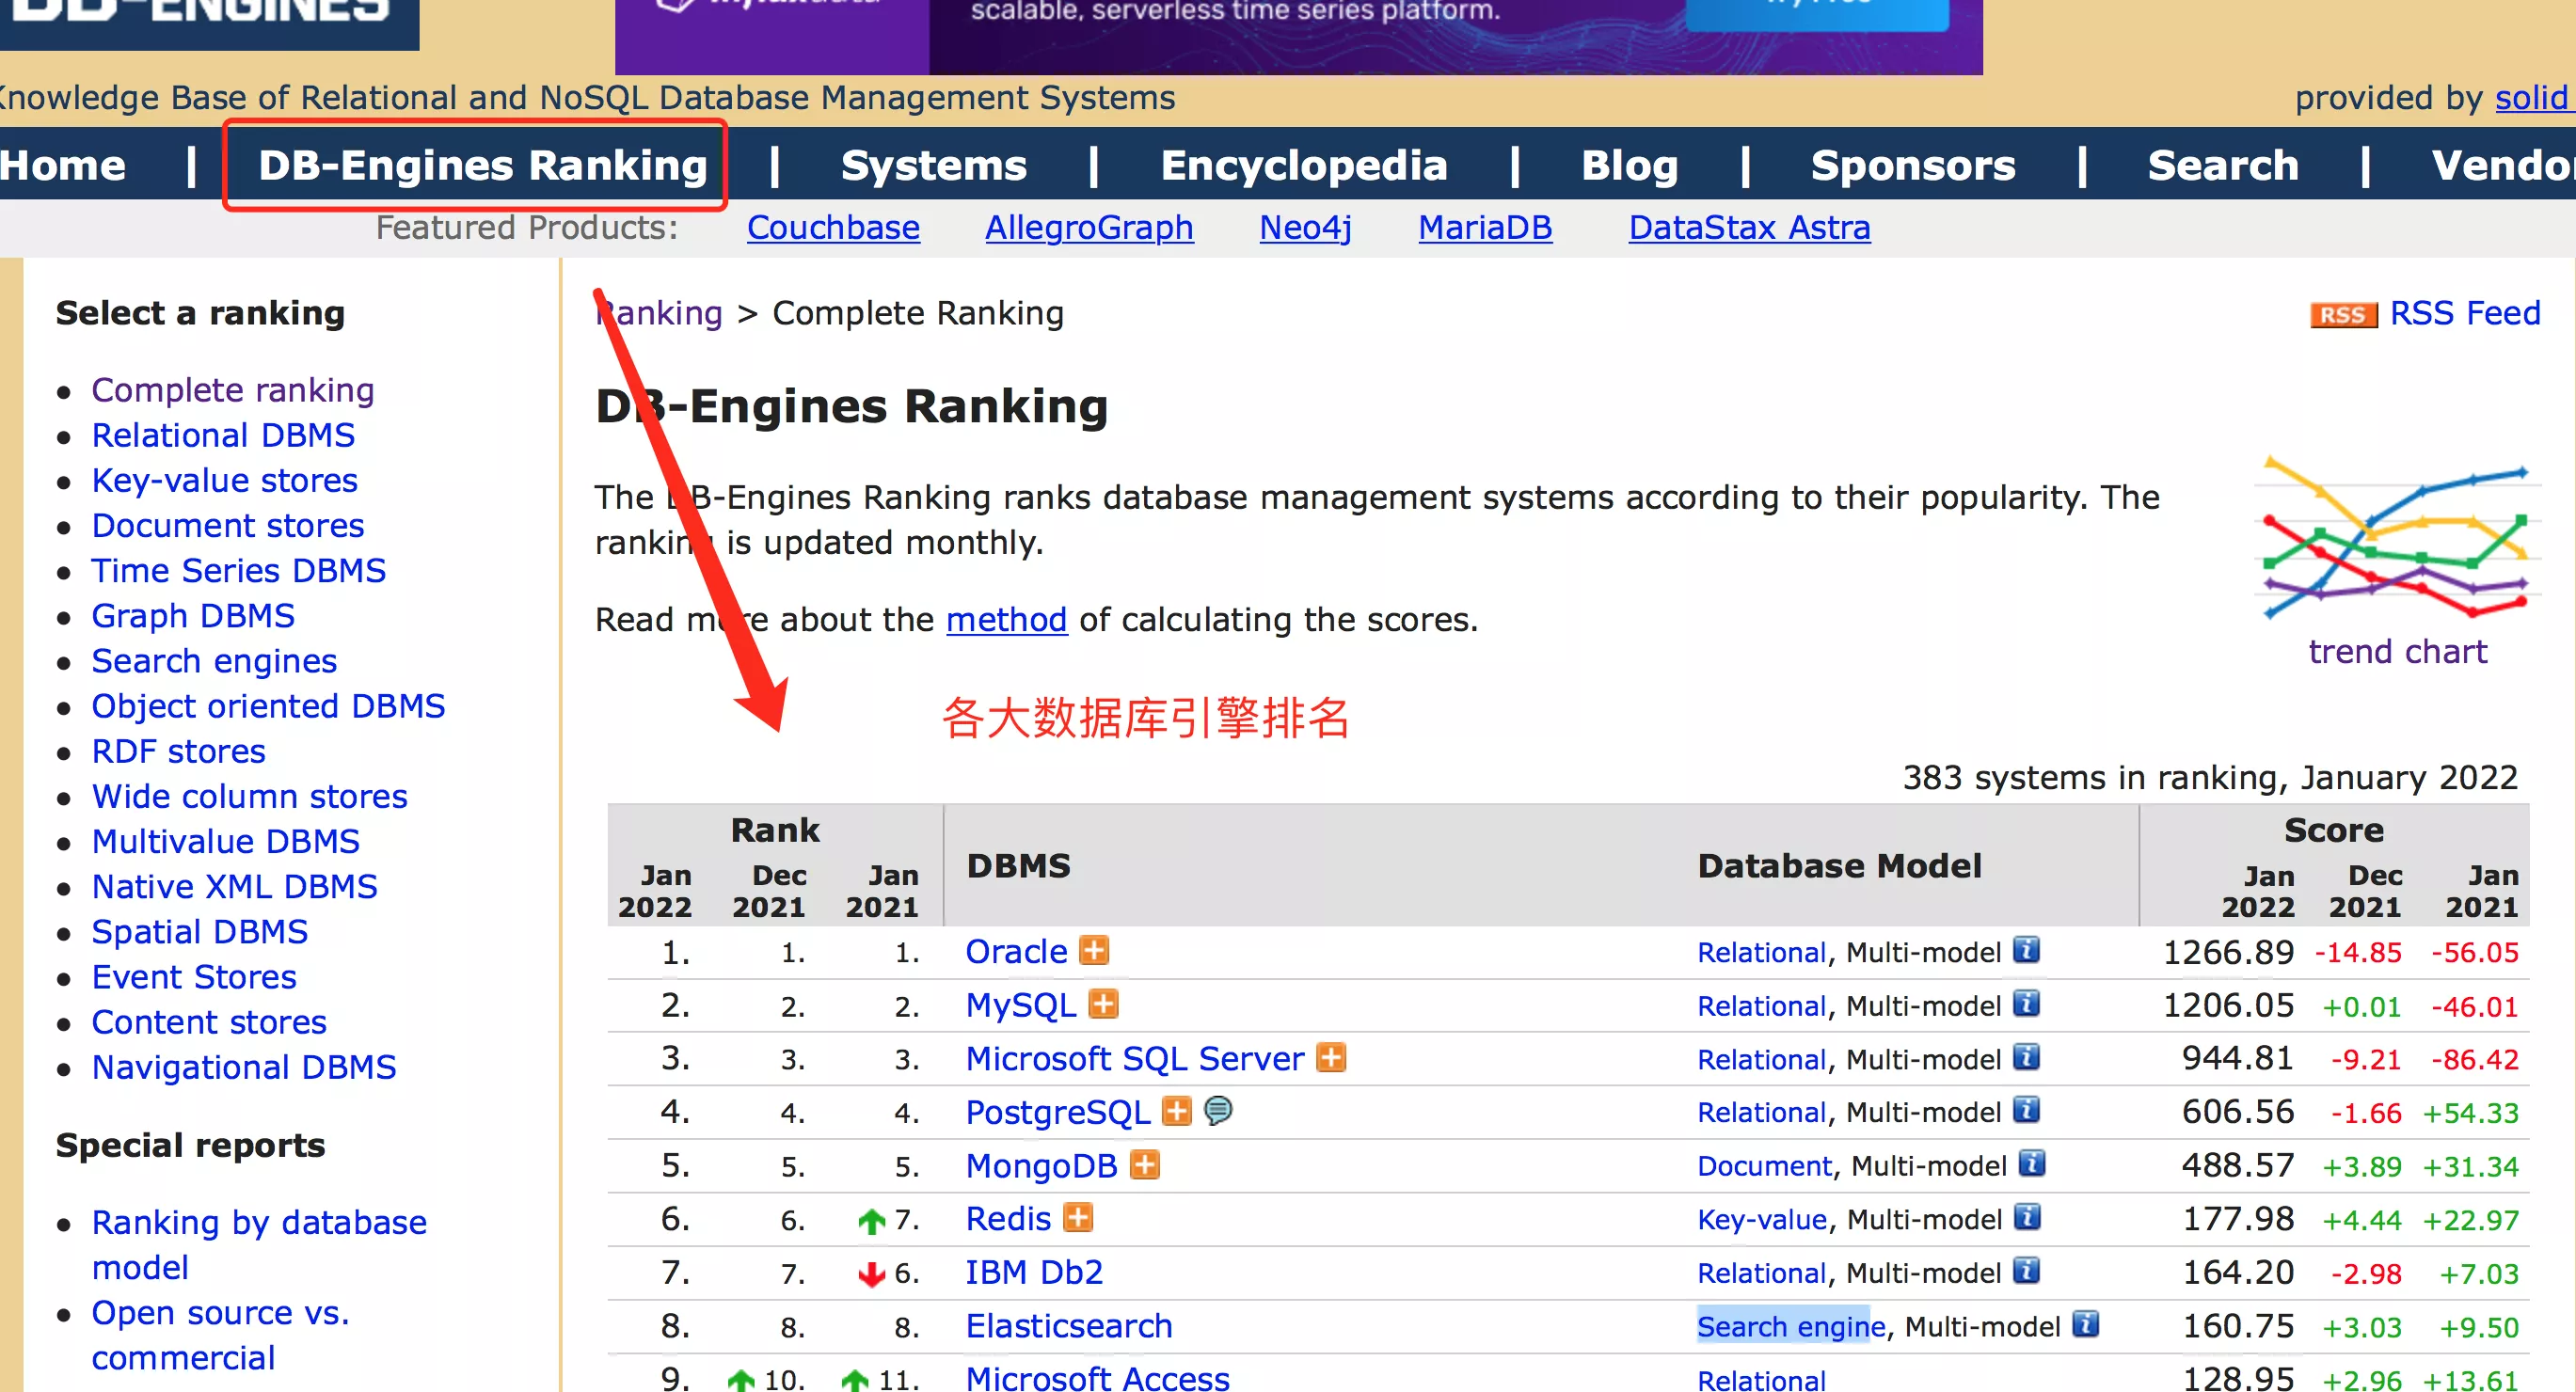This screenshot has height=1392, width=2576.
Task: Open the Home menu item
Action: click(62, 165)
